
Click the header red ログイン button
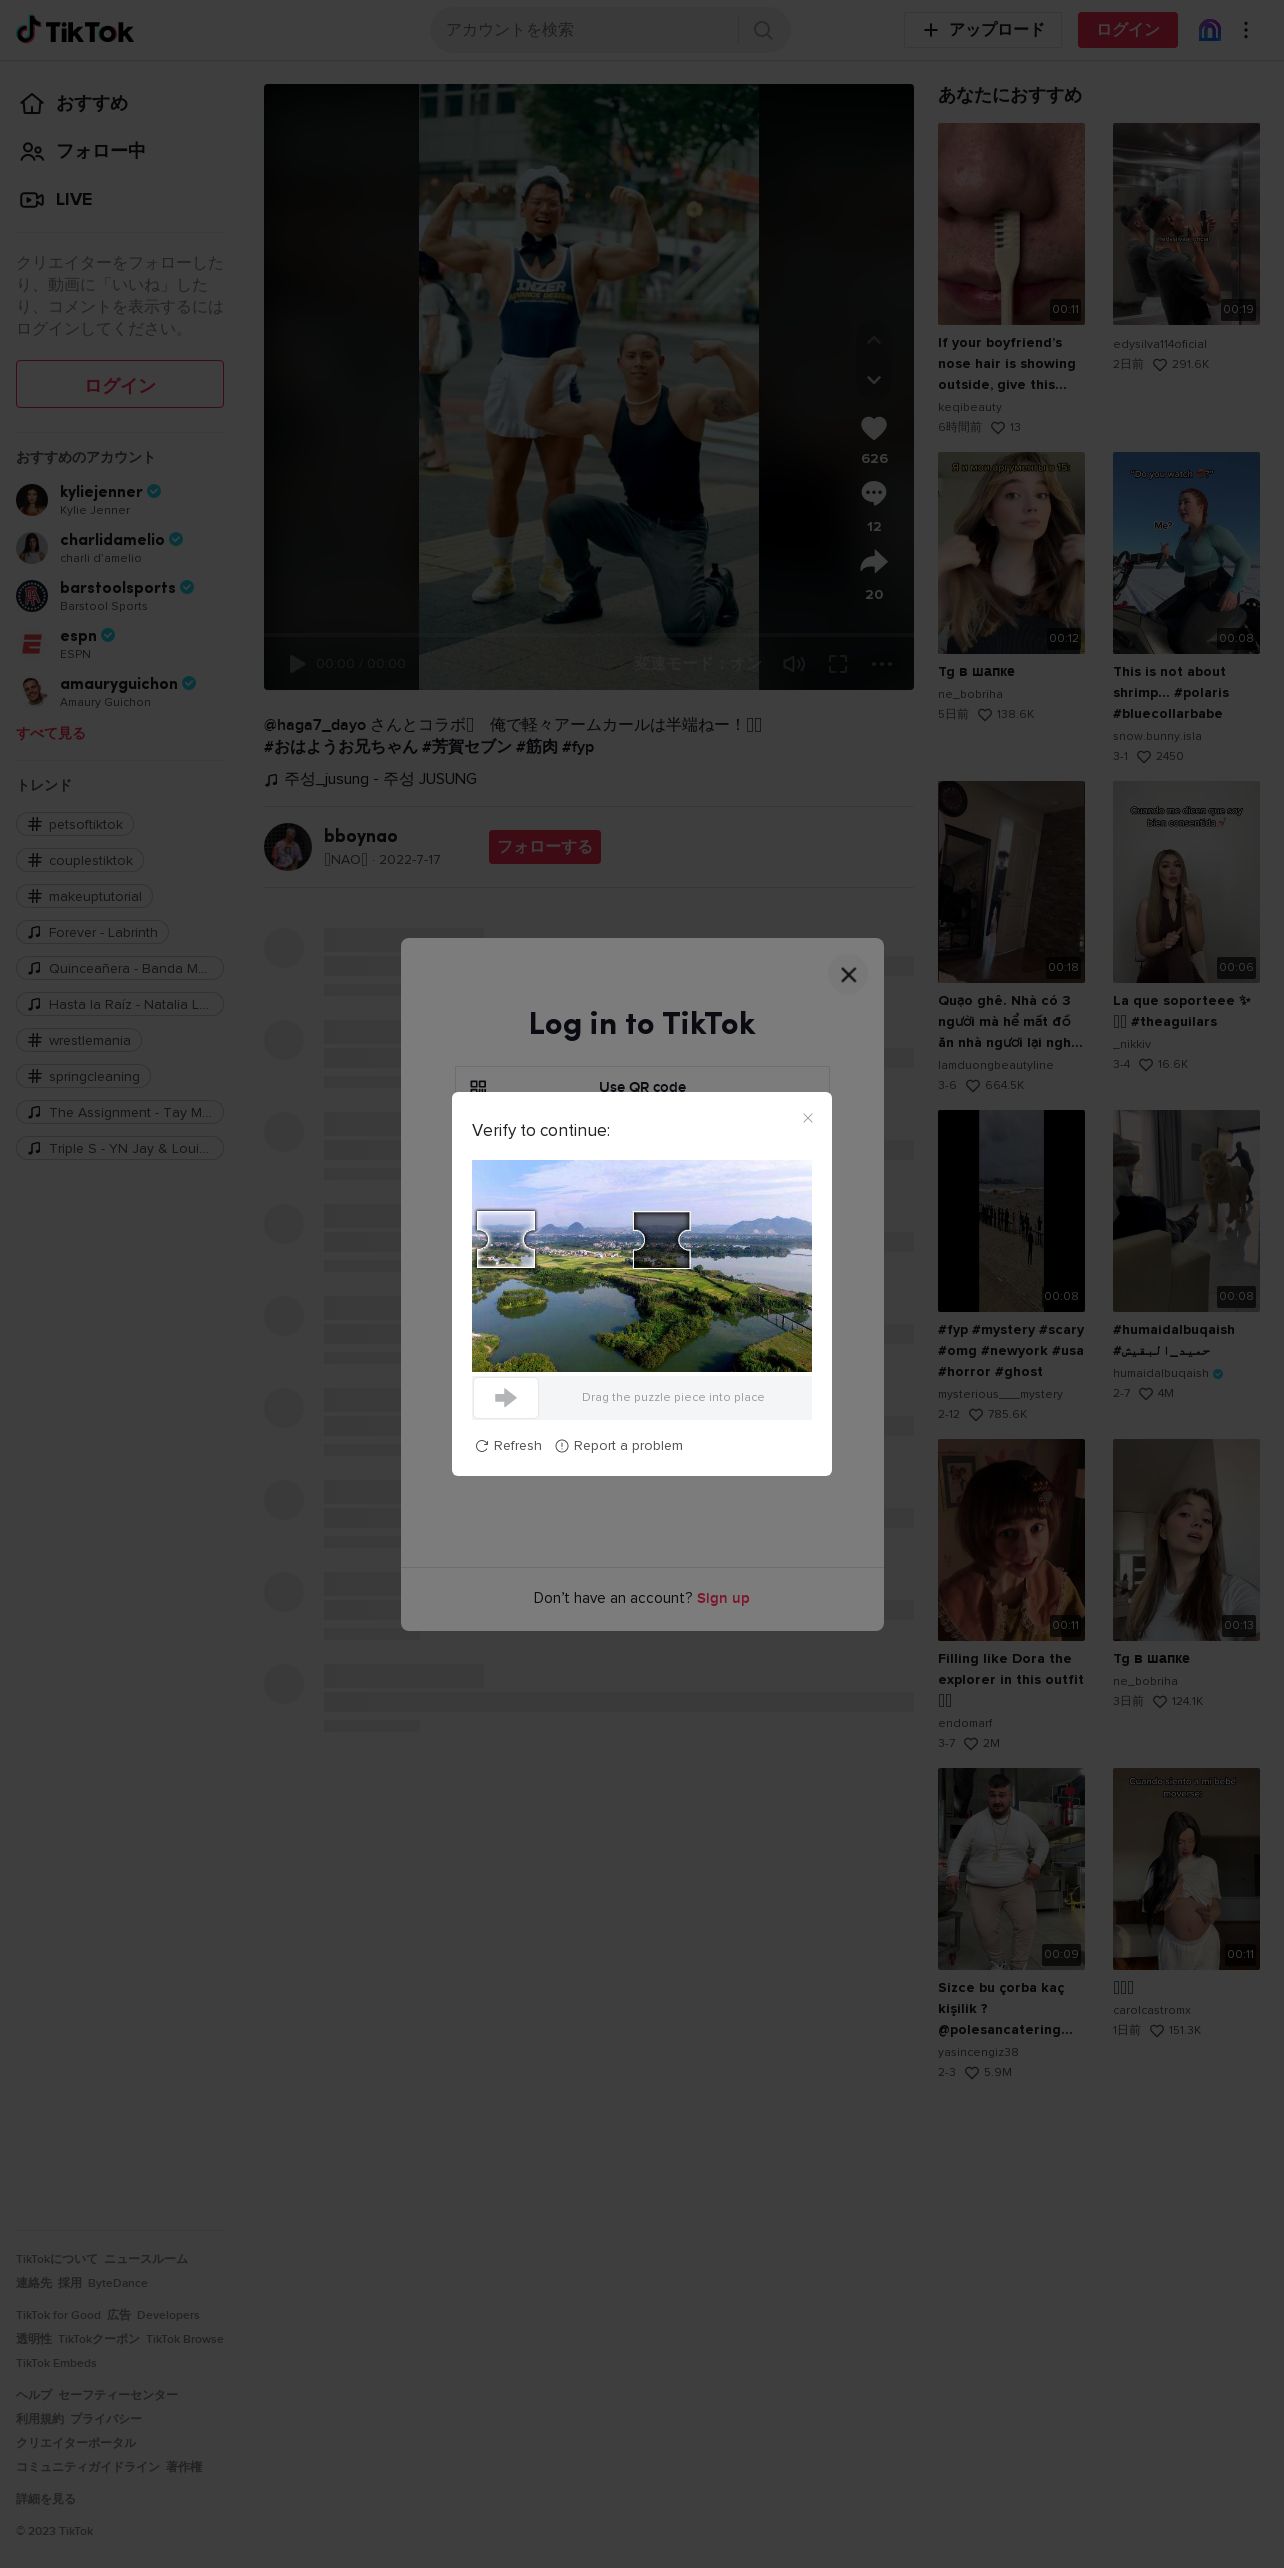(1128, 30)
